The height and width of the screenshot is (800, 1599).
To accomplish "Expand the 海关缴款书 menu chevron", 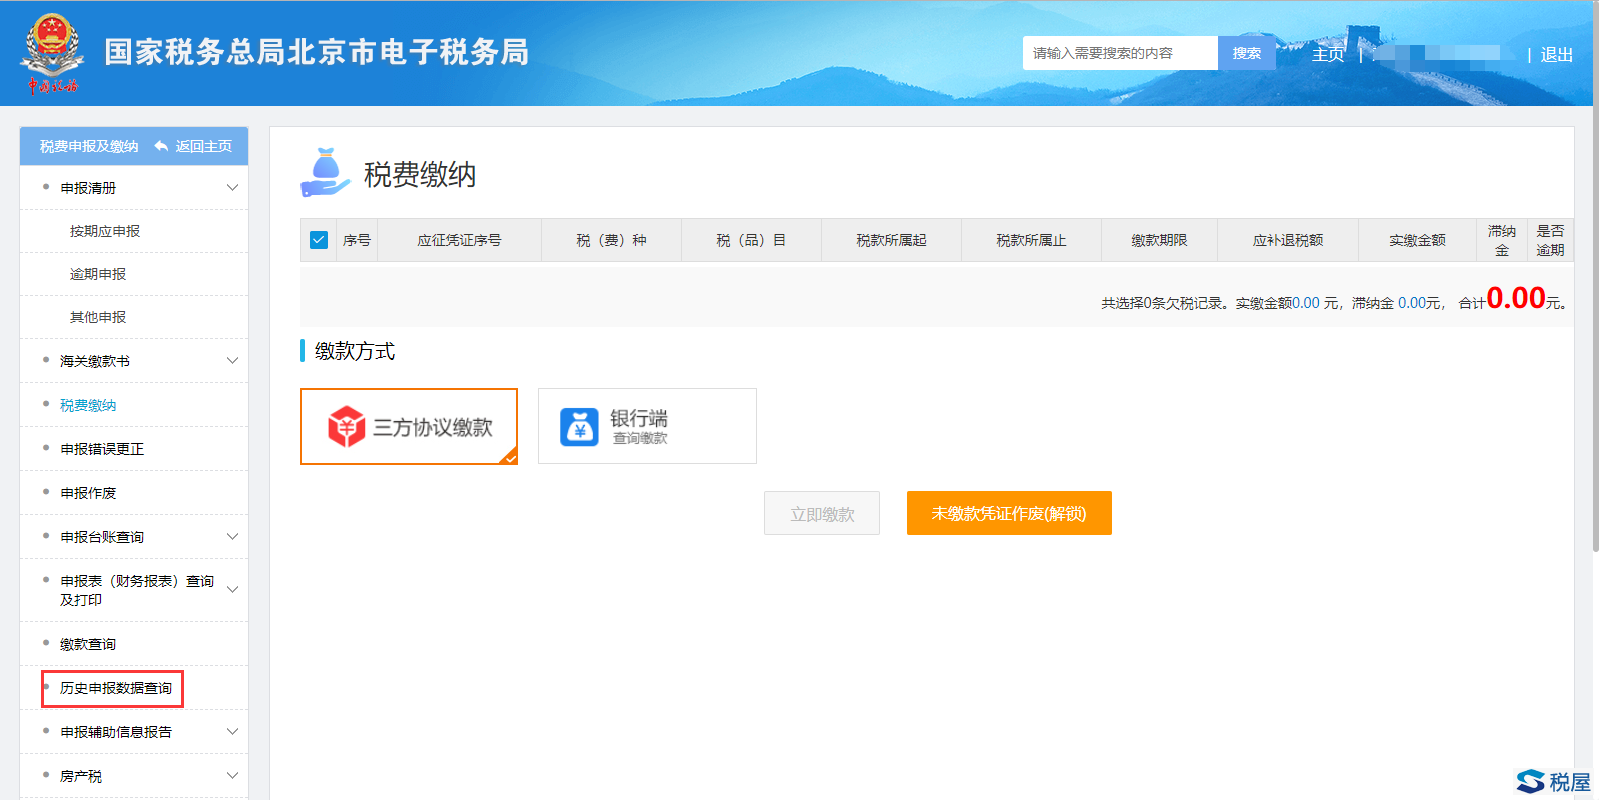I will 232,361.
